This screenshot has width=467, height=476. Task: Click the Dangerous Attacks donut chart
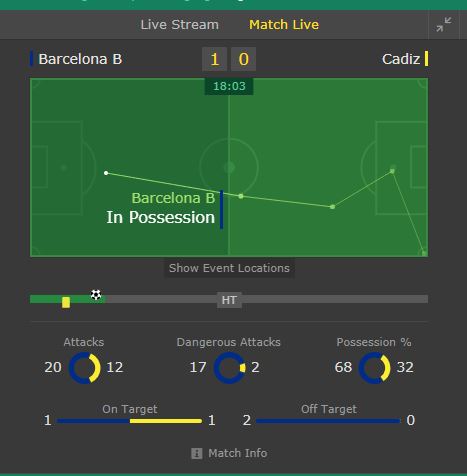pos(229,368)
